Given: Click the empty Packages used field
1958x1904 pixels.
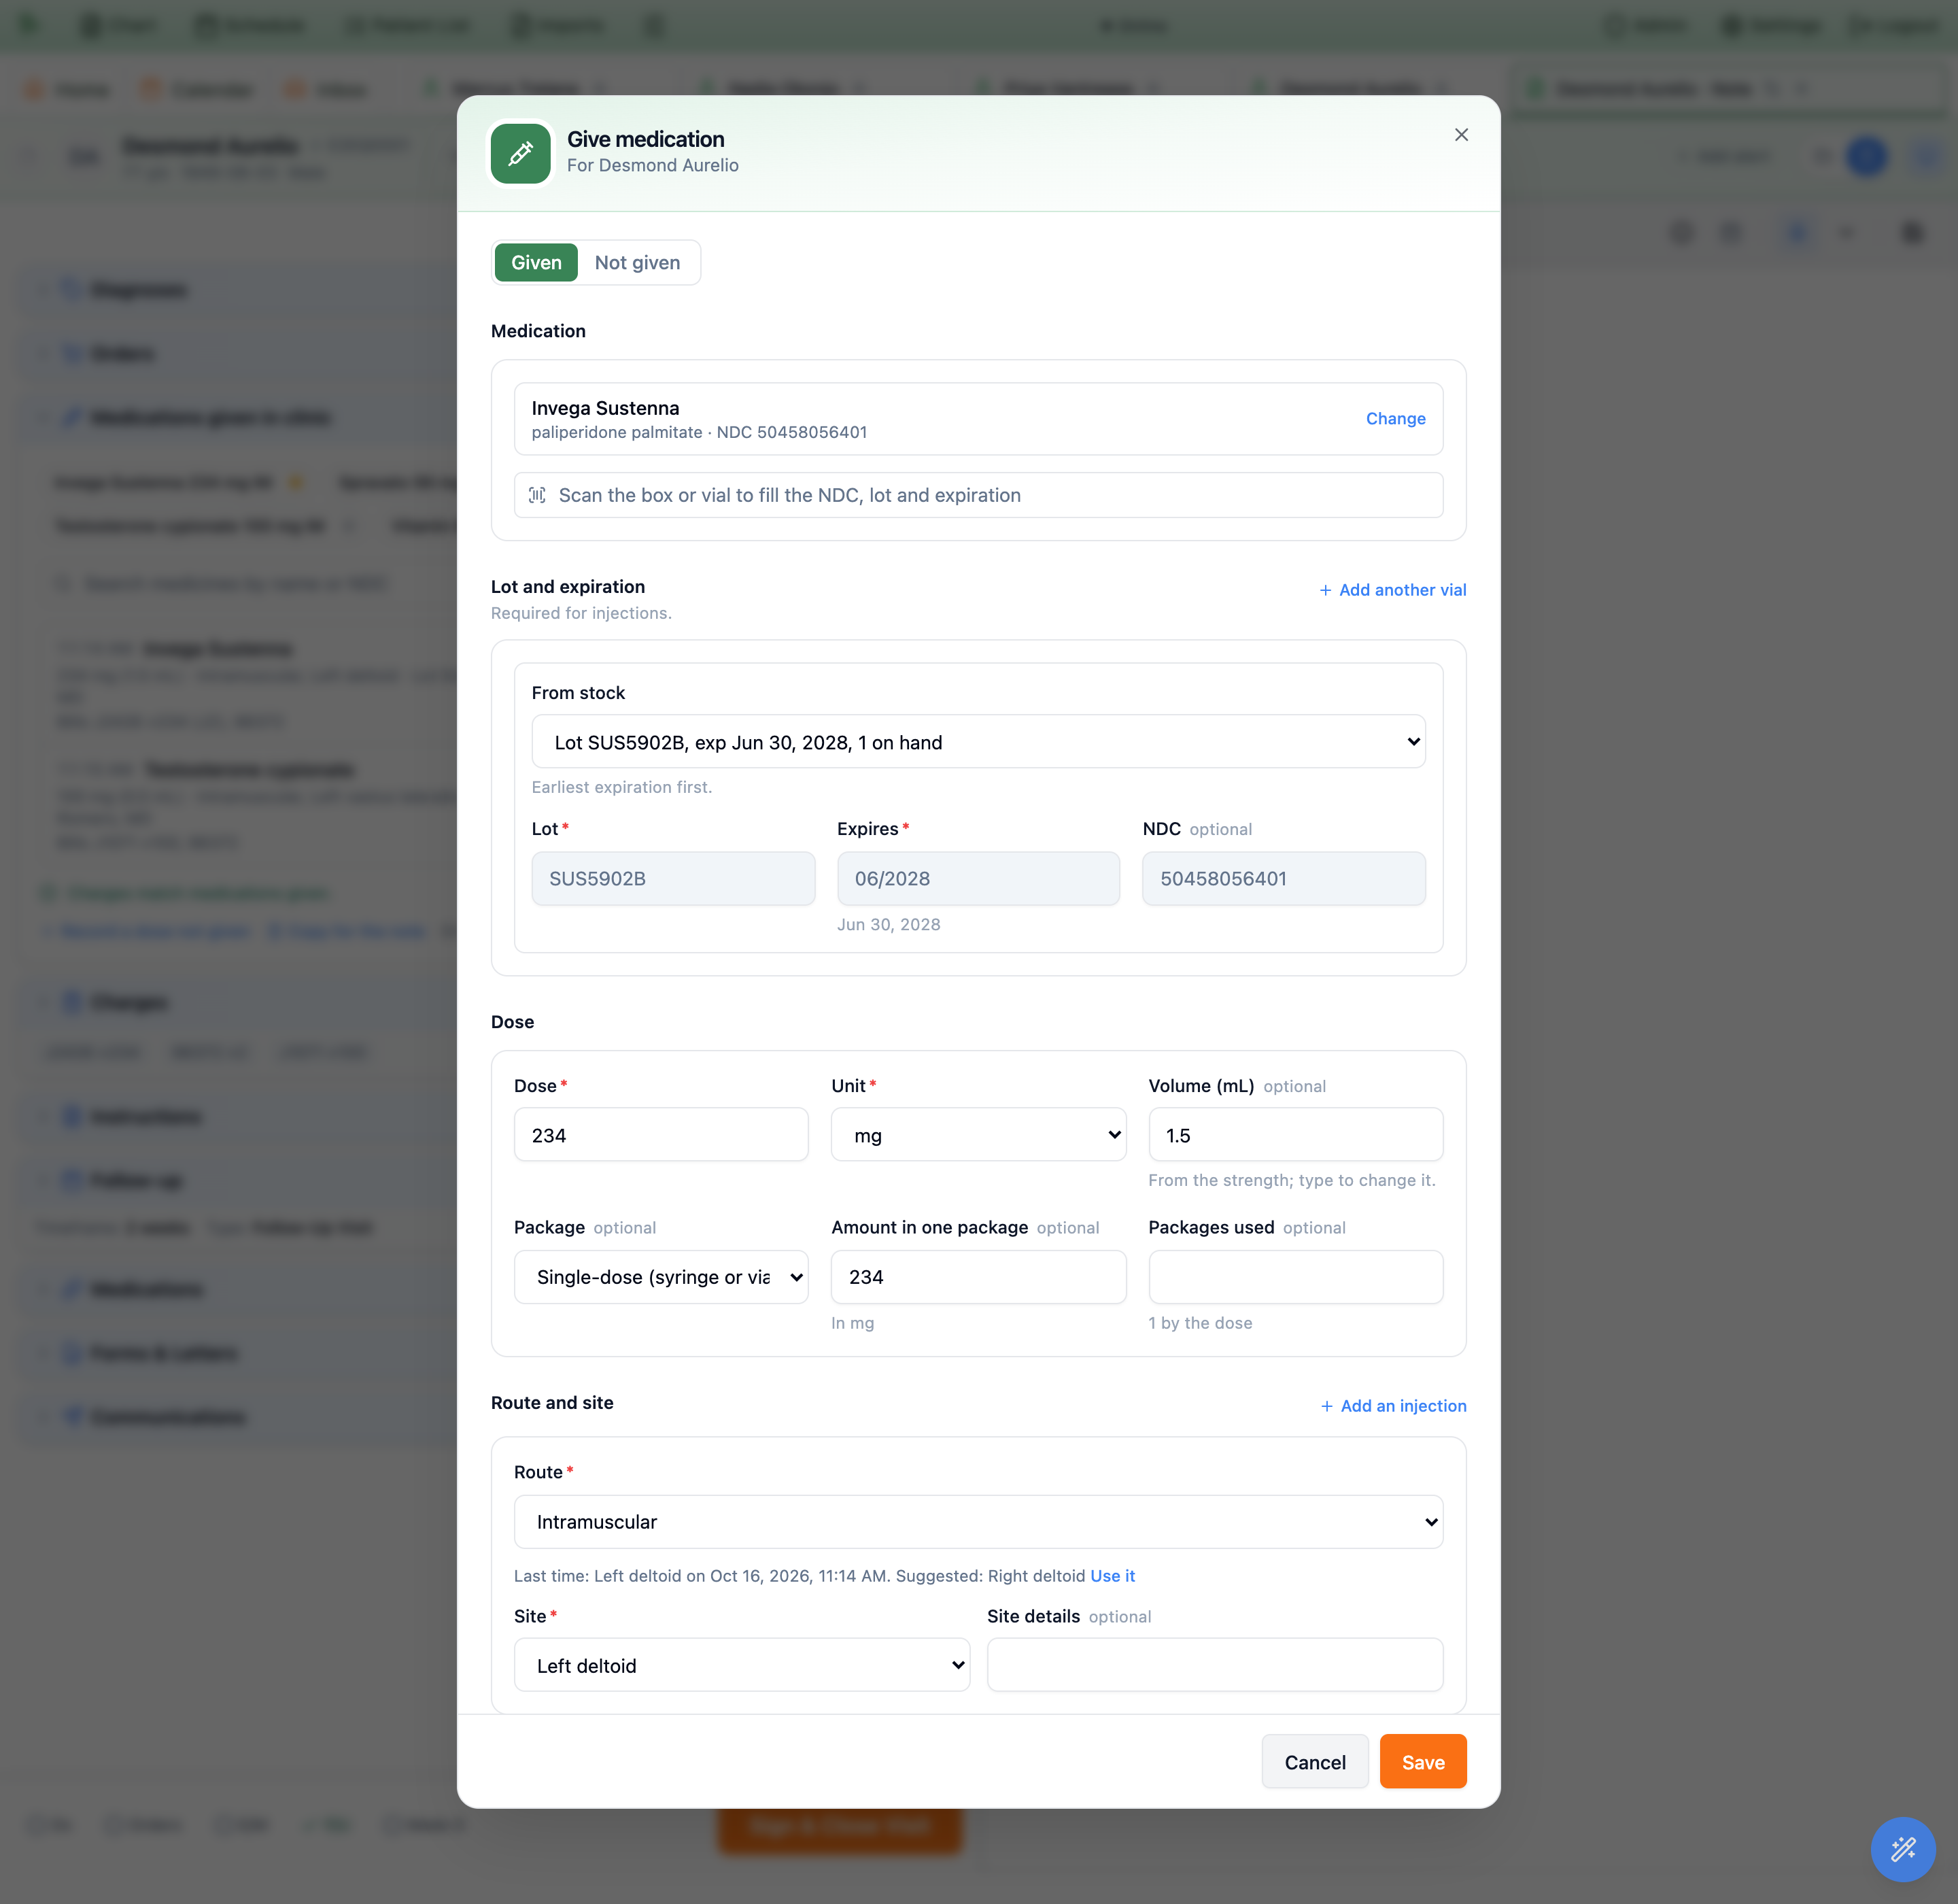Looking at the screenshot, I should (1295, 1277).
